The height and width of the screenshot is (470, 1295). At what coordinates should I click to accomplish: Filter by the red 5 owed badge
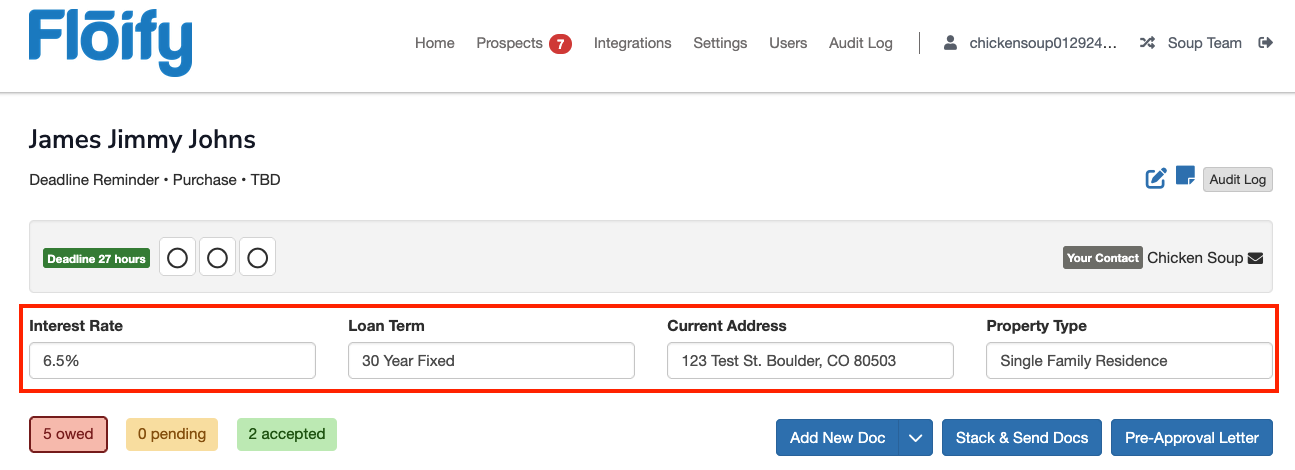pyautogui.click(x=68, y=434)
